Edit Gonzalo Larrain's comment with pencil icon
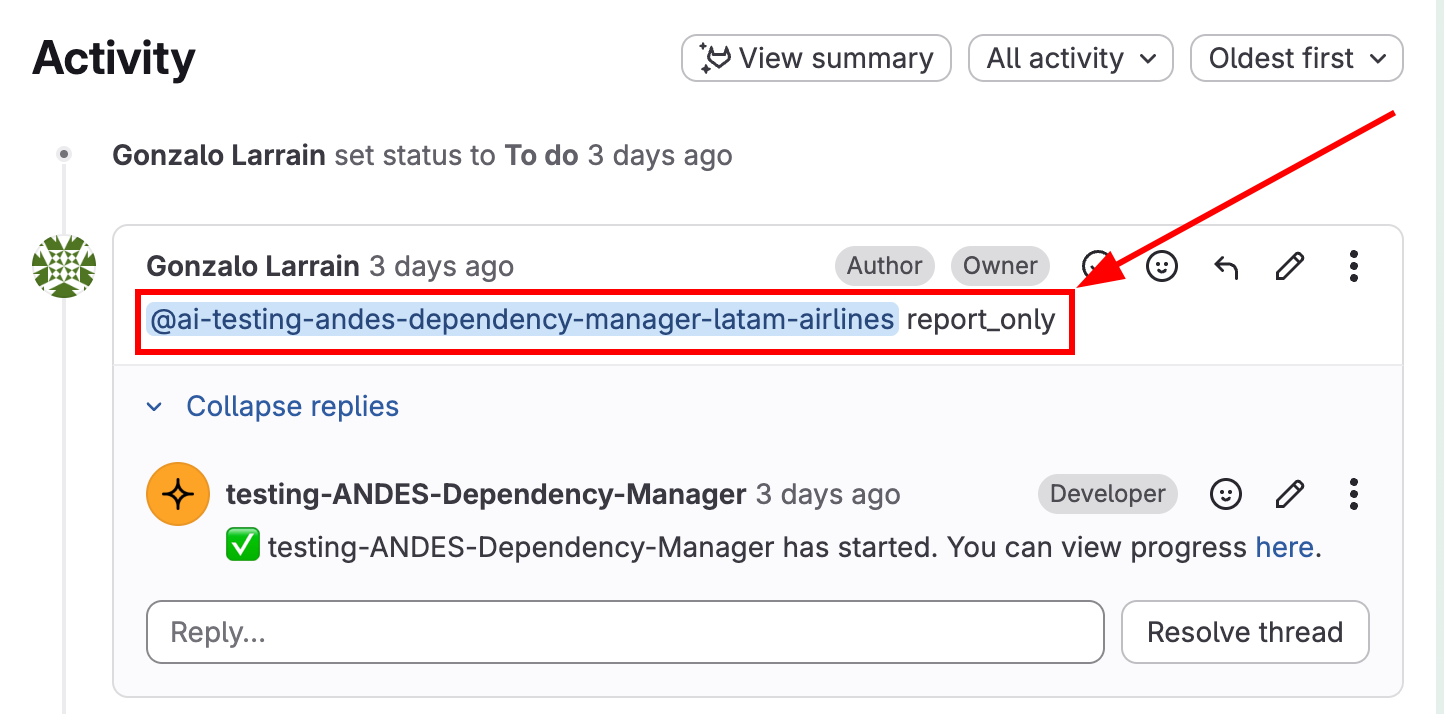 [x=1290, y=266]
